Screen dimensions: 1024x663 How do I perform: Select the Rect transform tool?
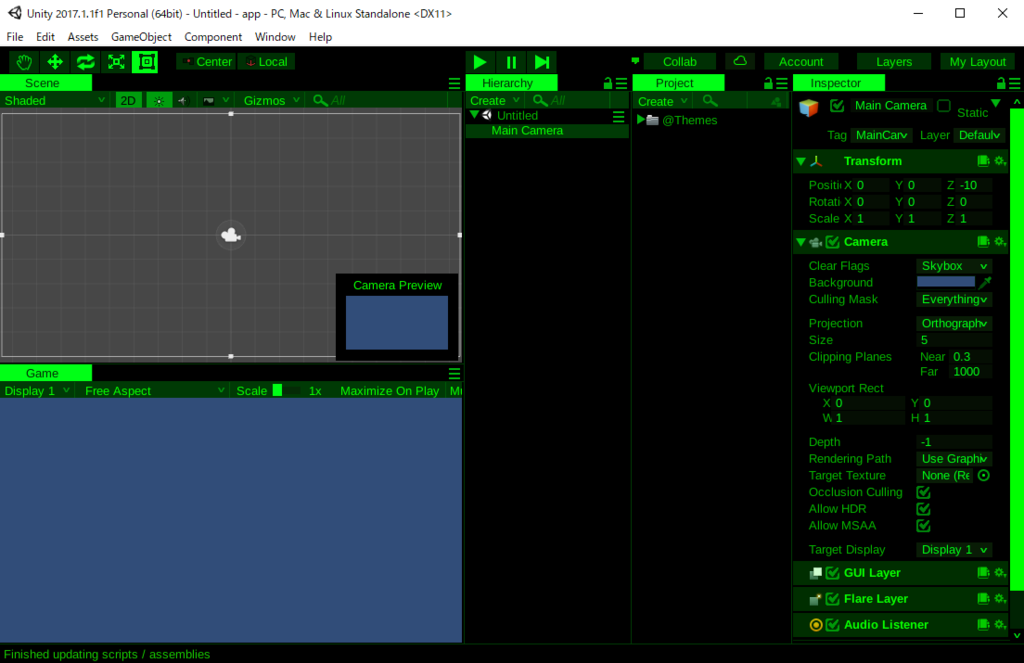145,61
